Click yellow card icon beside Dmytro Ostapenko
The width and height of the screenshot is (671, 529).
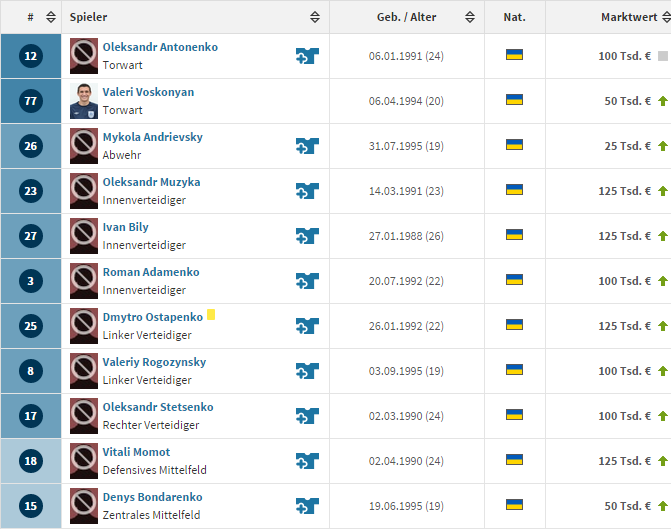pyautogui.click(x=211, y=316)
